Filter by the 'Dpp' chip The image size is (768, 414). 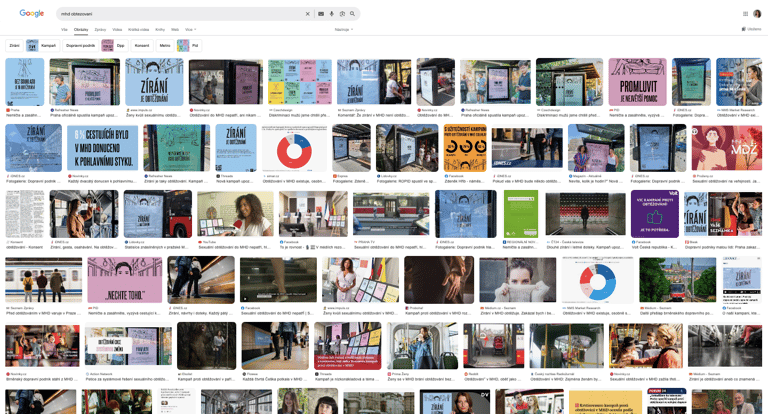point(115,46)
